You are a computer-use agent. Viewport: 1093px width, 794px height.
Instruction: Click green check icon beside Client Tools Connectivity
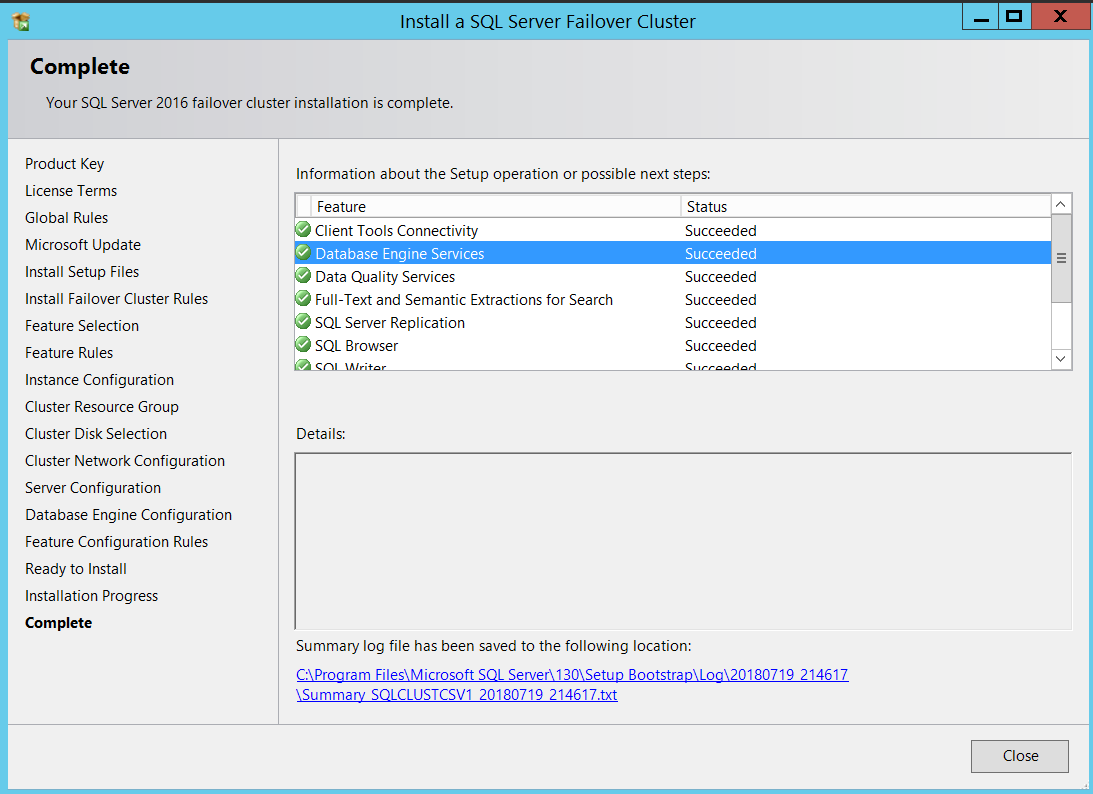[x=304, y=230]
